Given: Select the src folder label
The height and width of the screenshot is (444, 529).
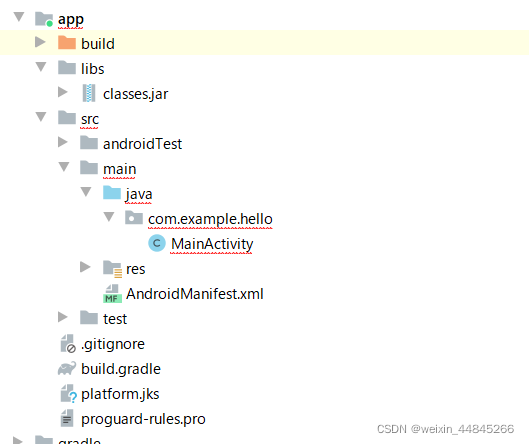Looking at the screenshot, I should tap(90, 119).
